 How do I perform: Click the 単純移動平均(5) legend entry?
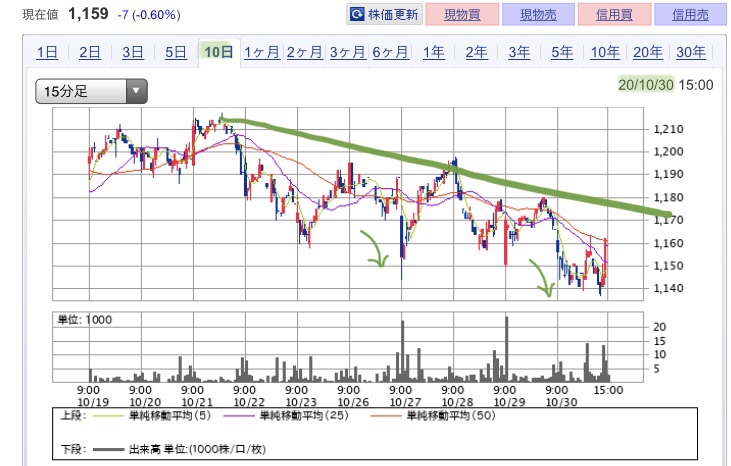(152, 416)
